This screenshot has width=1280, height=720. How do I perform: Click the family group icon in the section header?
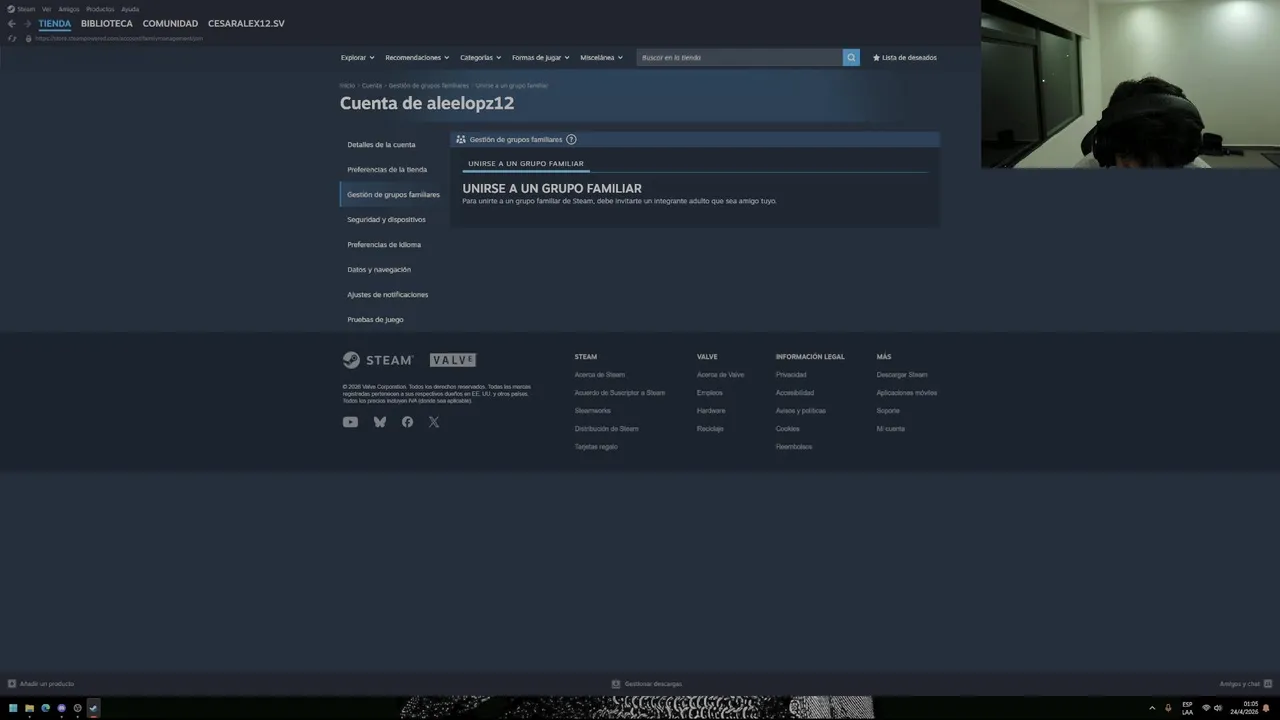[461, 139]
